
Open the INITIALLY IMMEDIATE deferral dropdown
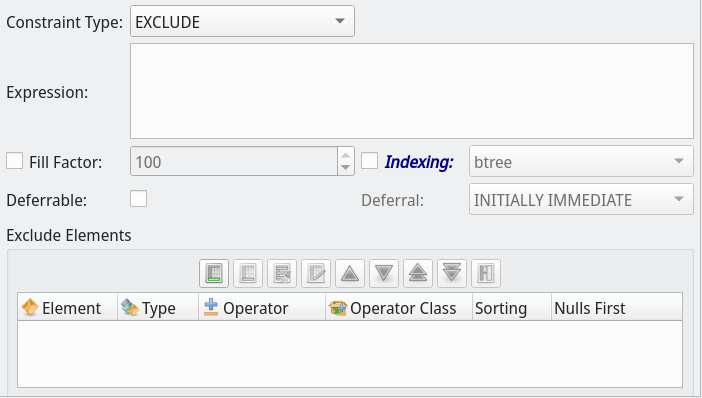pos(581,199)
